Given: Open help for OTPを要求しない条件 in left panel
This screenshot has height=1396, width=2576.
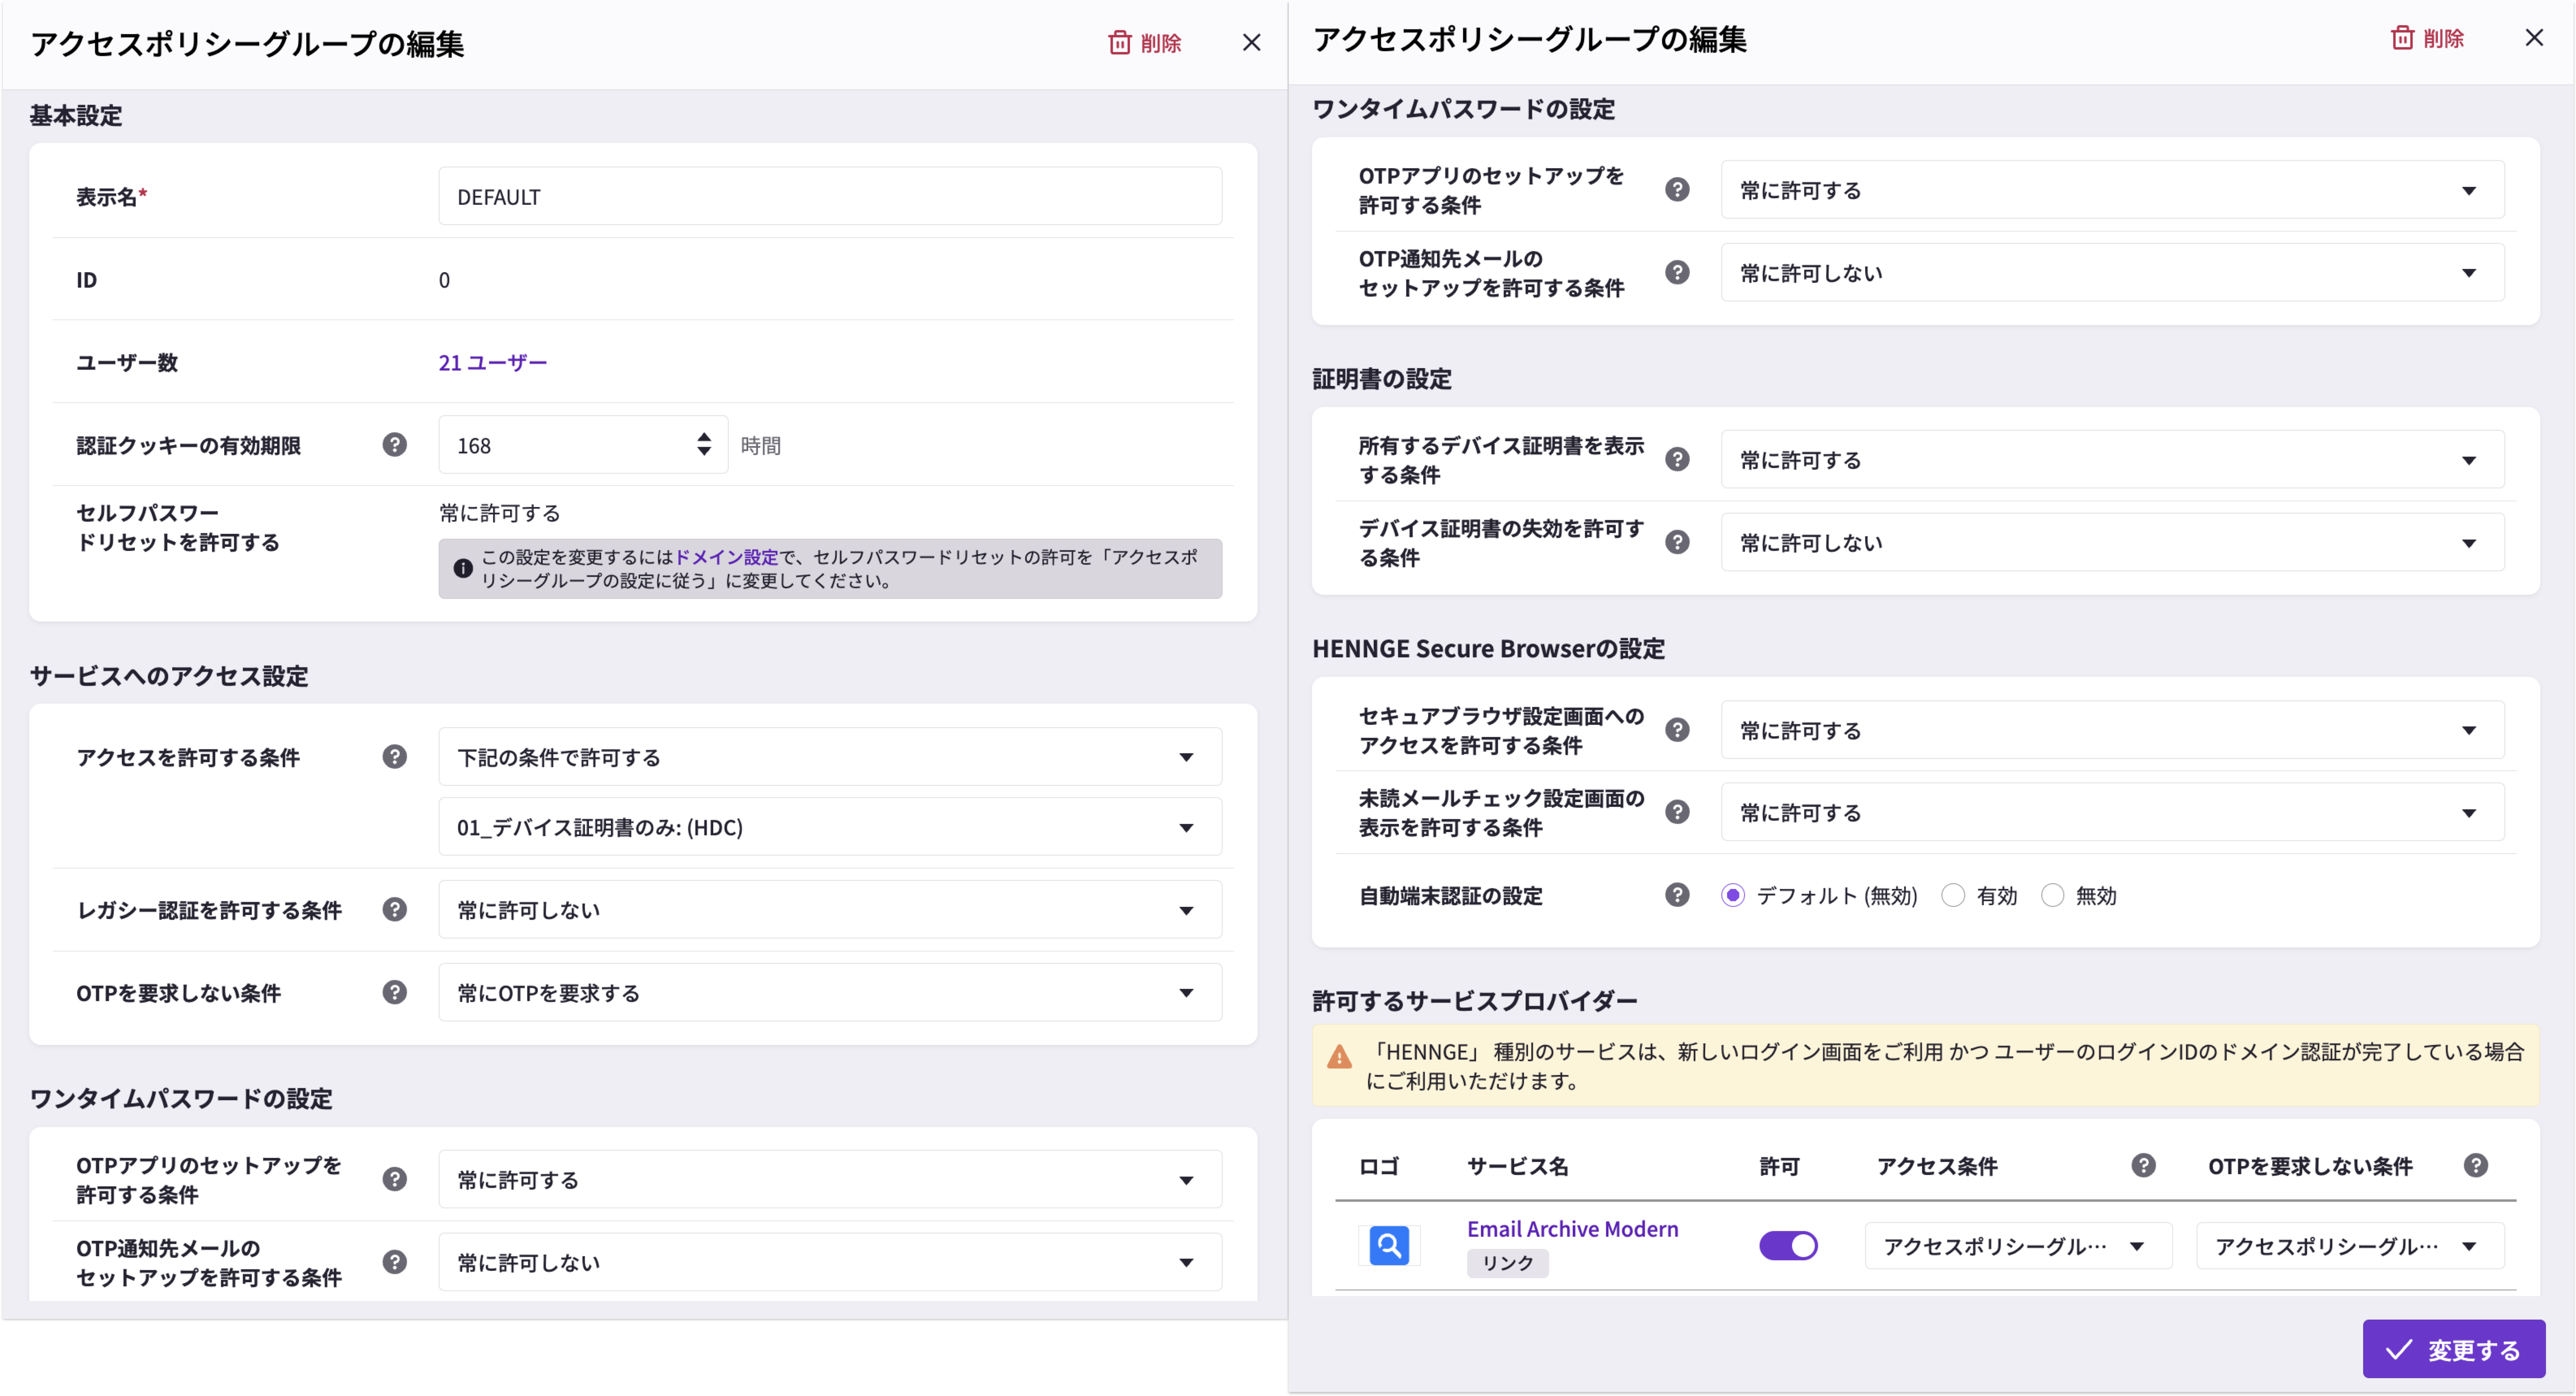Looking at the screenshot, I should 394,992.
